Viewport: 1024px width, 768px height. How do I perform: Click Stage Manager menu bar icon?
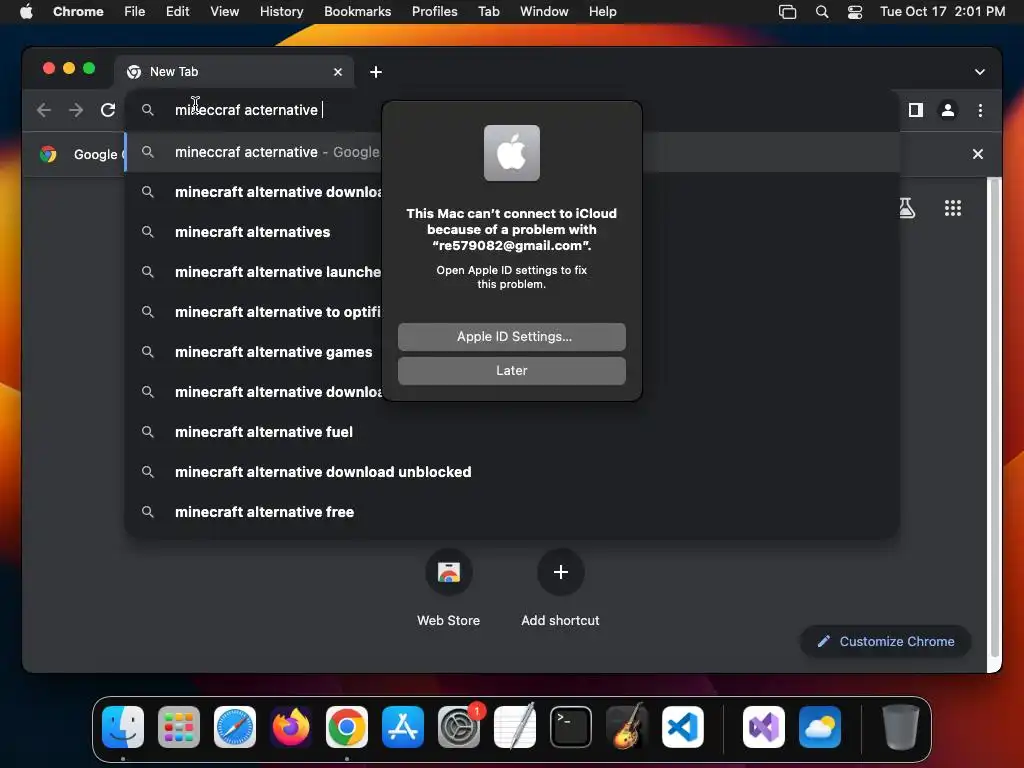(x=788, y=12)
